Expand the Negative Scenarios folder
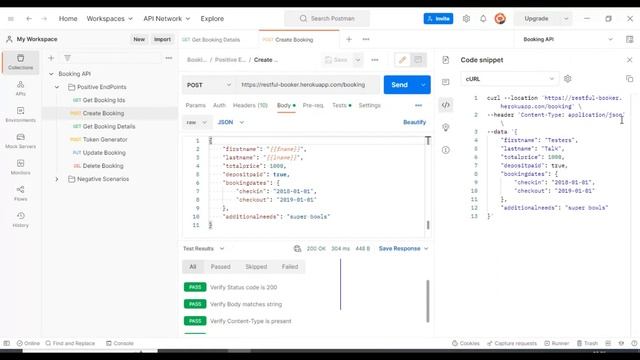Screen dimensions: 640x360 pos(57,179)
